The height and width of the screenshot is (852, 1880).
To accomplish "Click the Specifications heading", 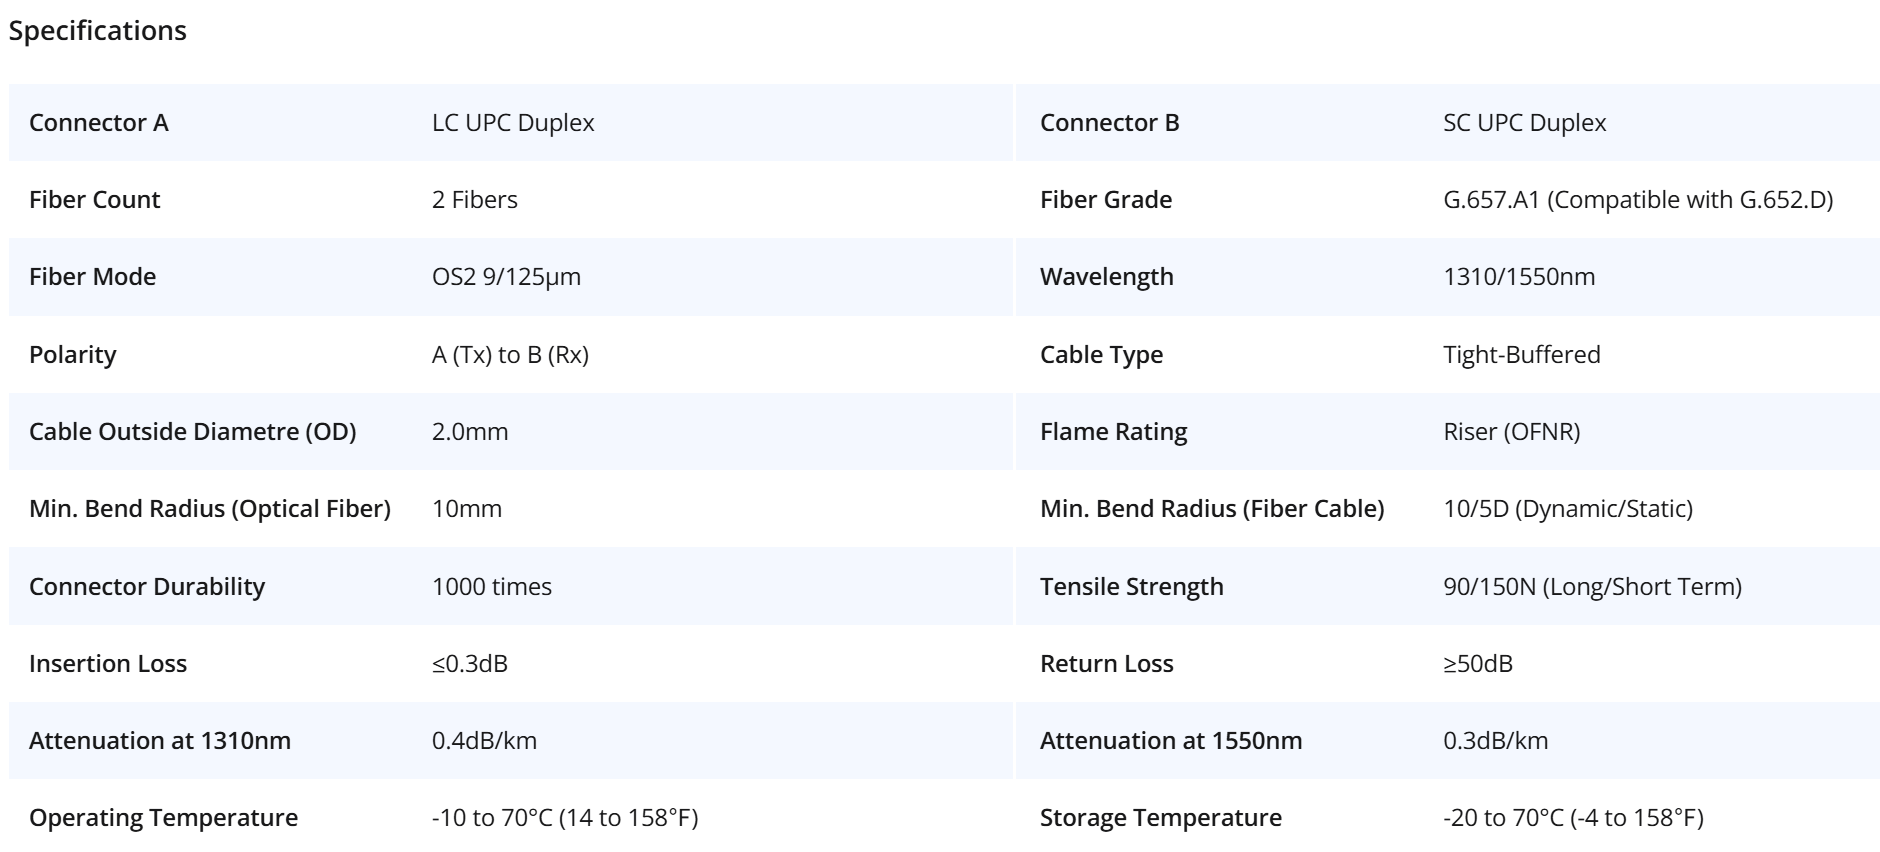I will tap(98, 31).
